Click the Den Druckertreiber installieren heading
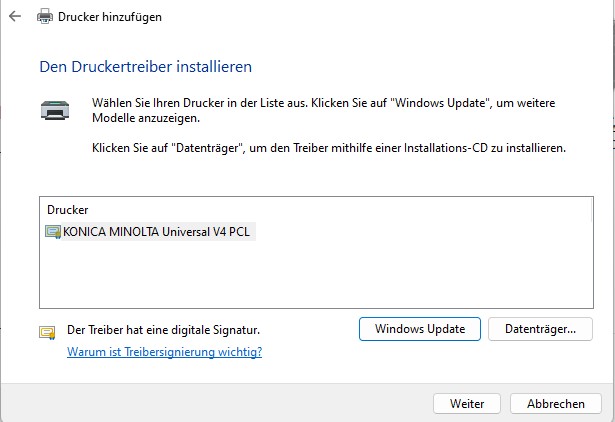Image resolution: width=615 pixels, height=422 pixels. click(146, 67)
